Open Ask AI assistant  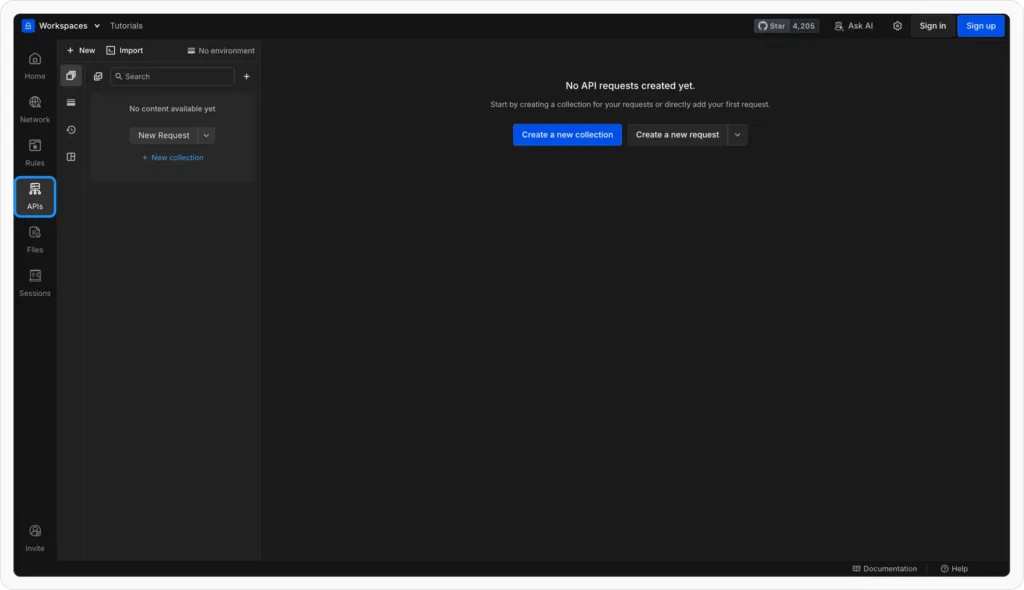(x=852, y=25)
